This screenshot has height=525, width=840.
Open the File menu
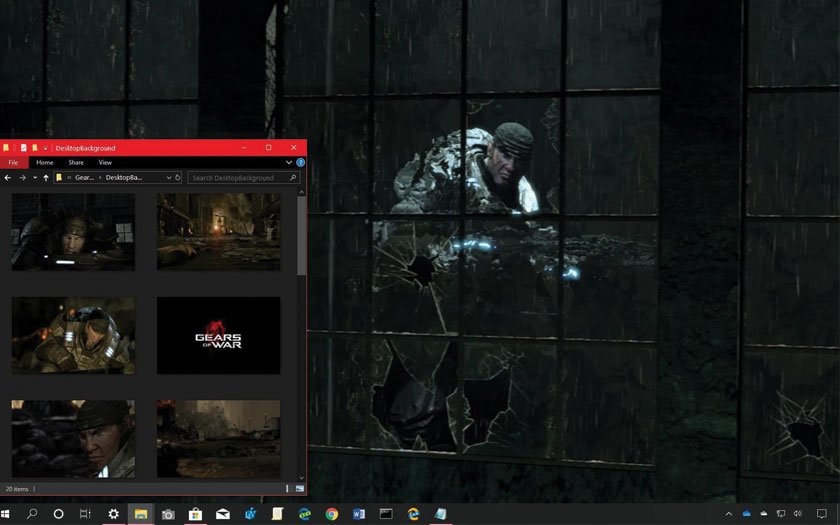pyautogui.click(x=13, y=162)
